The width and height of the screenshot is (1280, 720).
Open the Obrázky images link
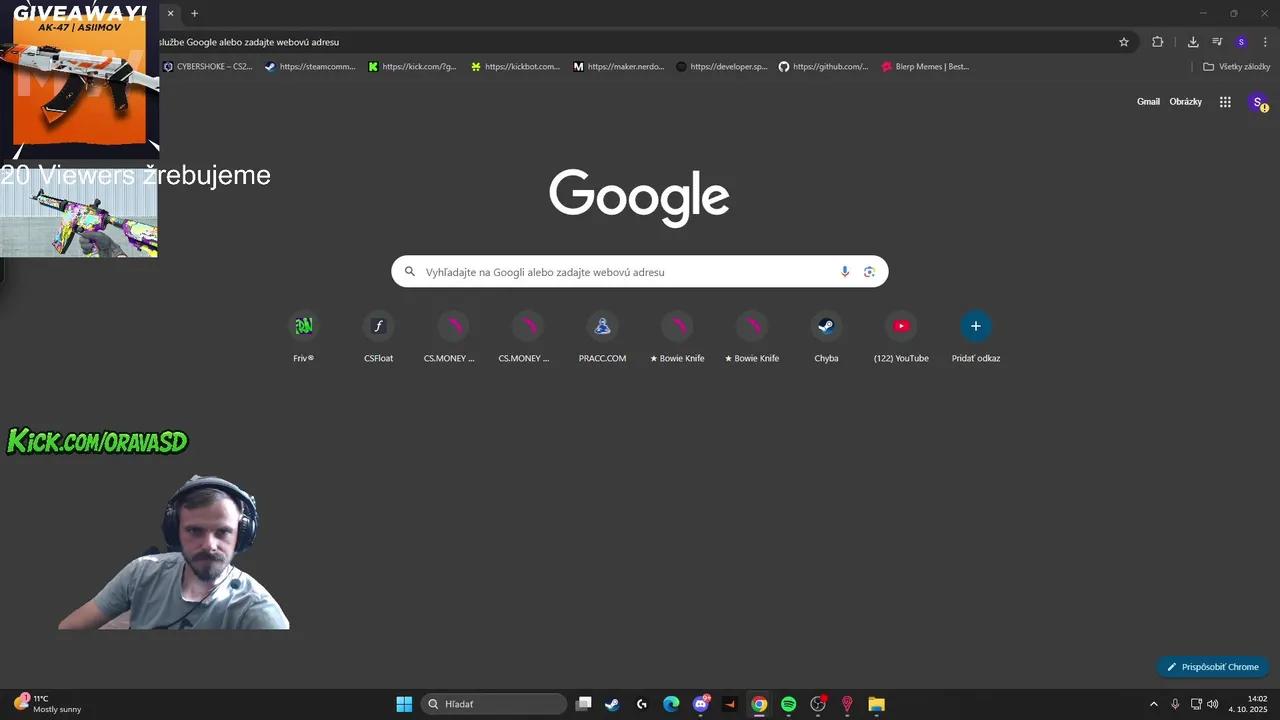pos(1186,102)
